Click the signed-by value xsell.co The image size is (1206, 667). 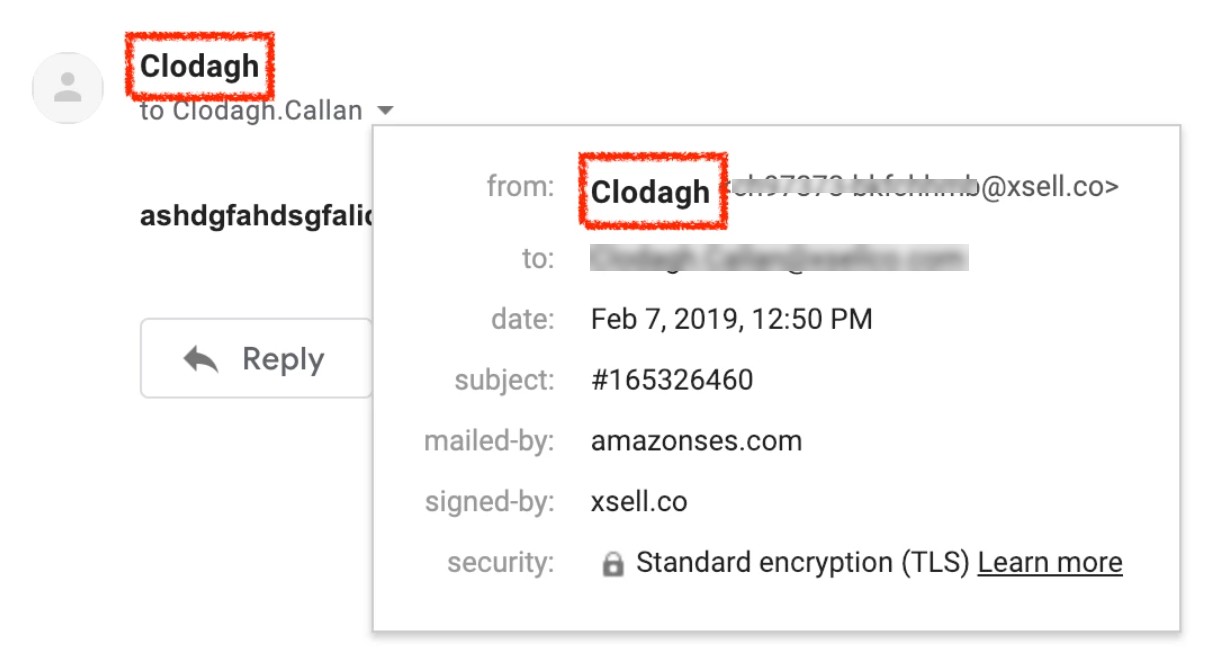click(639, 501)
